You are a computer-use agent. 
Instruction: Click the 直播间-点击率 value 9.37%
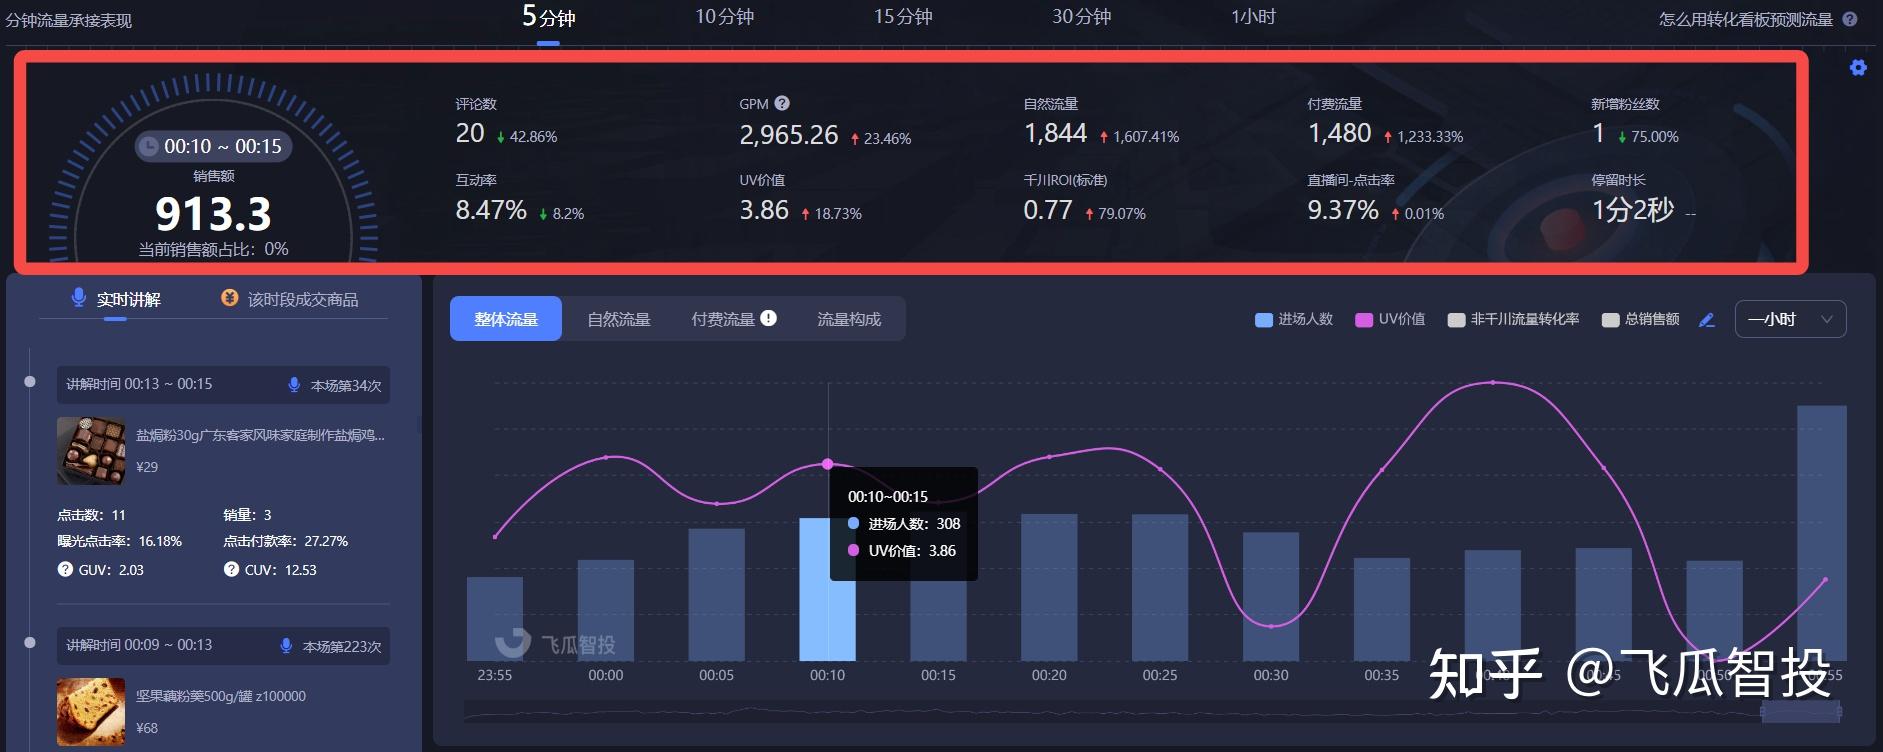[1343, 210]
